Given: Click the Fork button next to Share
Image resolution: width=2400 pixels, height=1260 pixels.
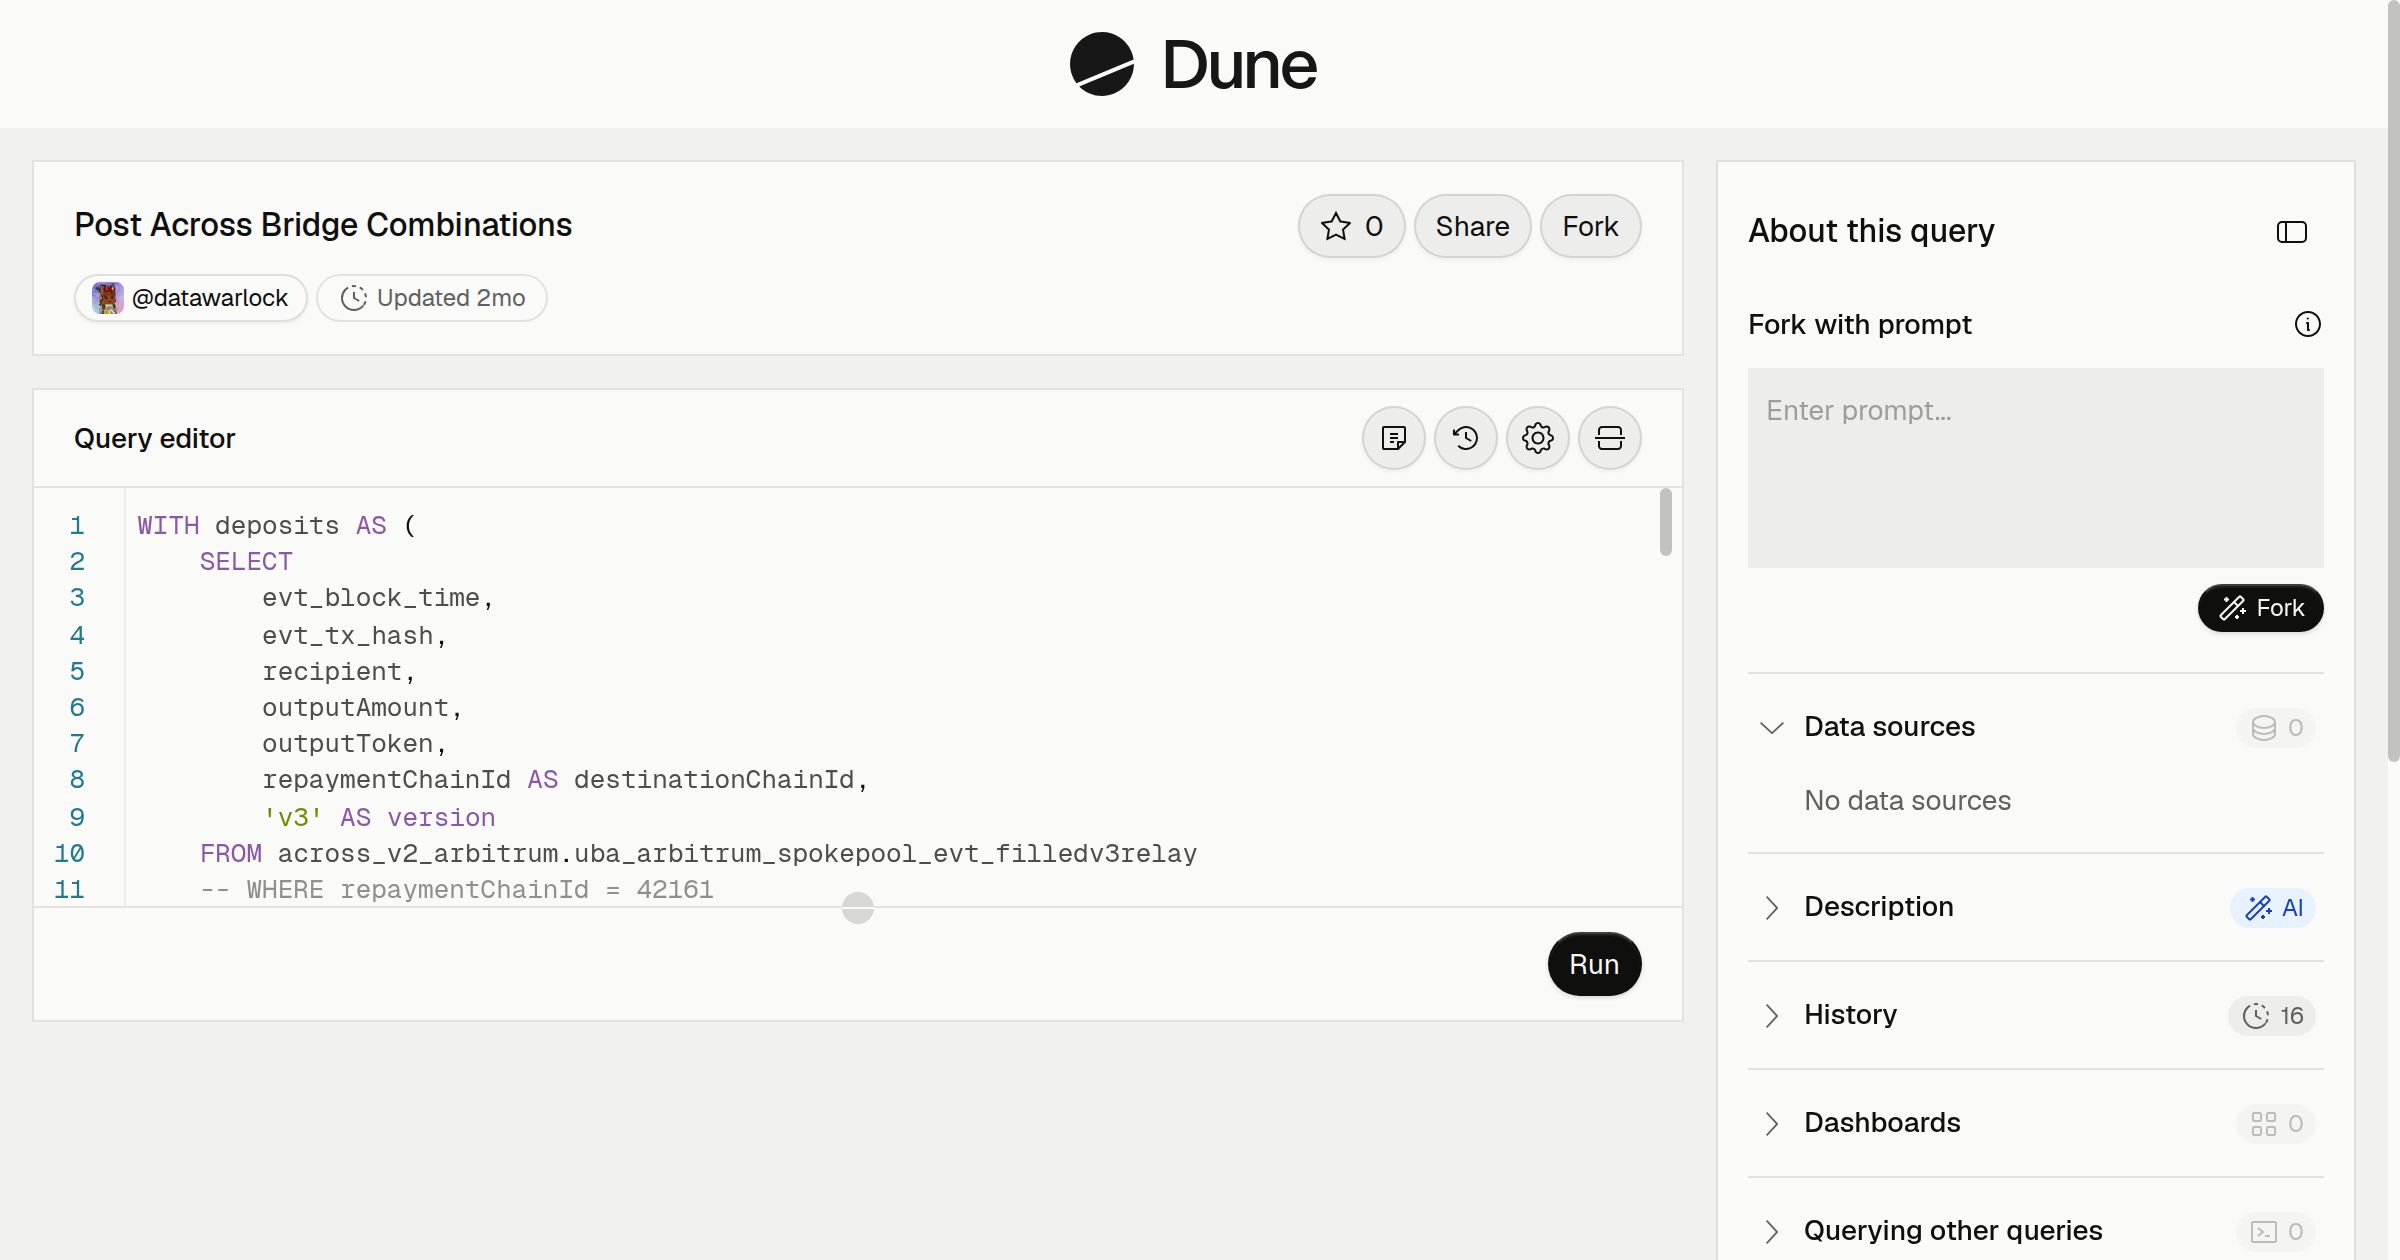Looking at the screenshot, I should (x=1590, y=226).
